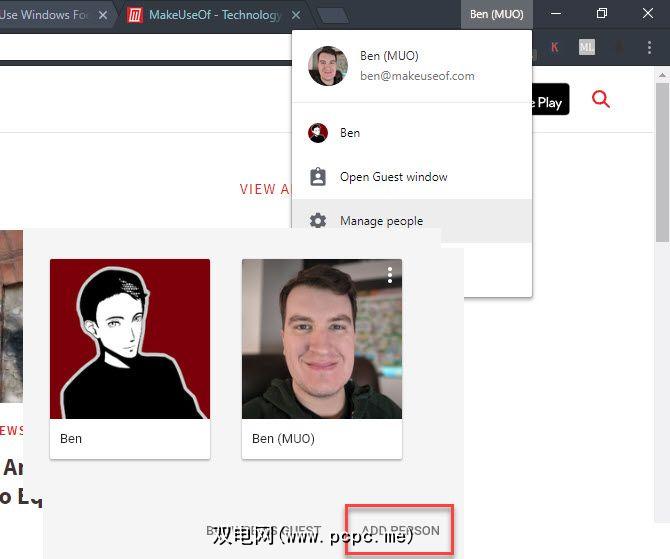This screenshot has width=670, height=559.
Task: Click the Play store badge button
Action: (x=550, y=99)
